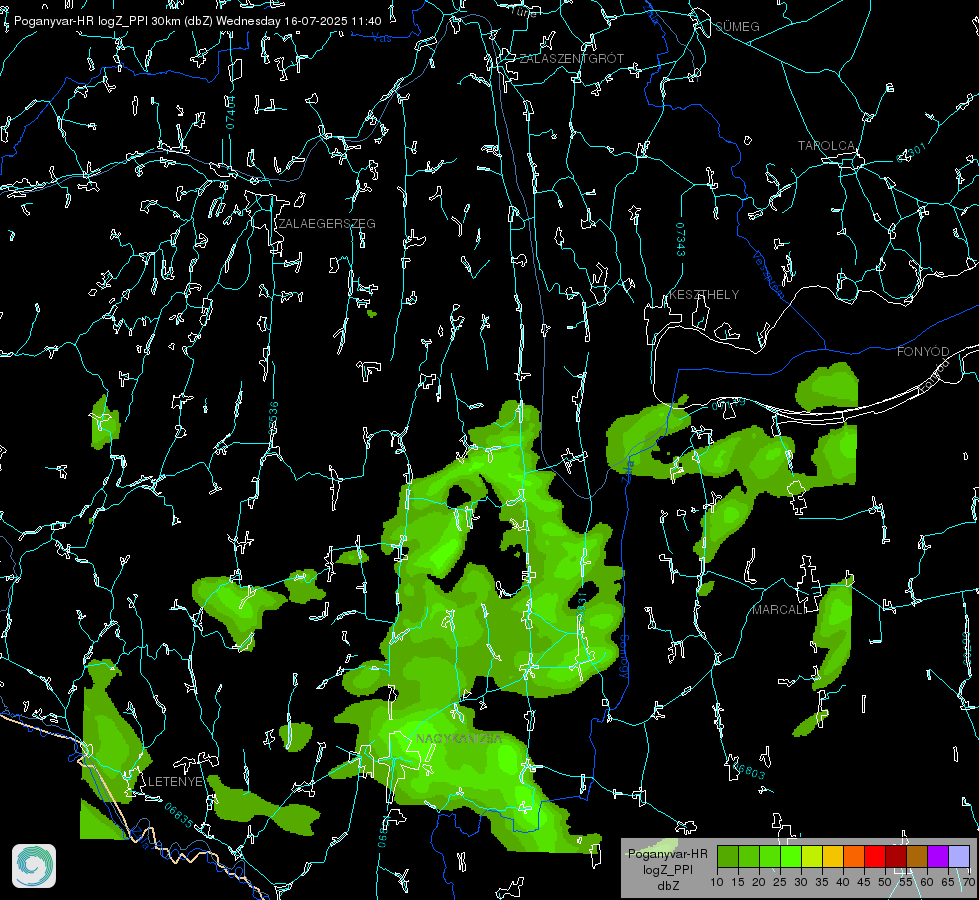The width and height of the screenshot is (979, 900).
Task: Click the FONYÓD city label
Action: tap(923, 352)
